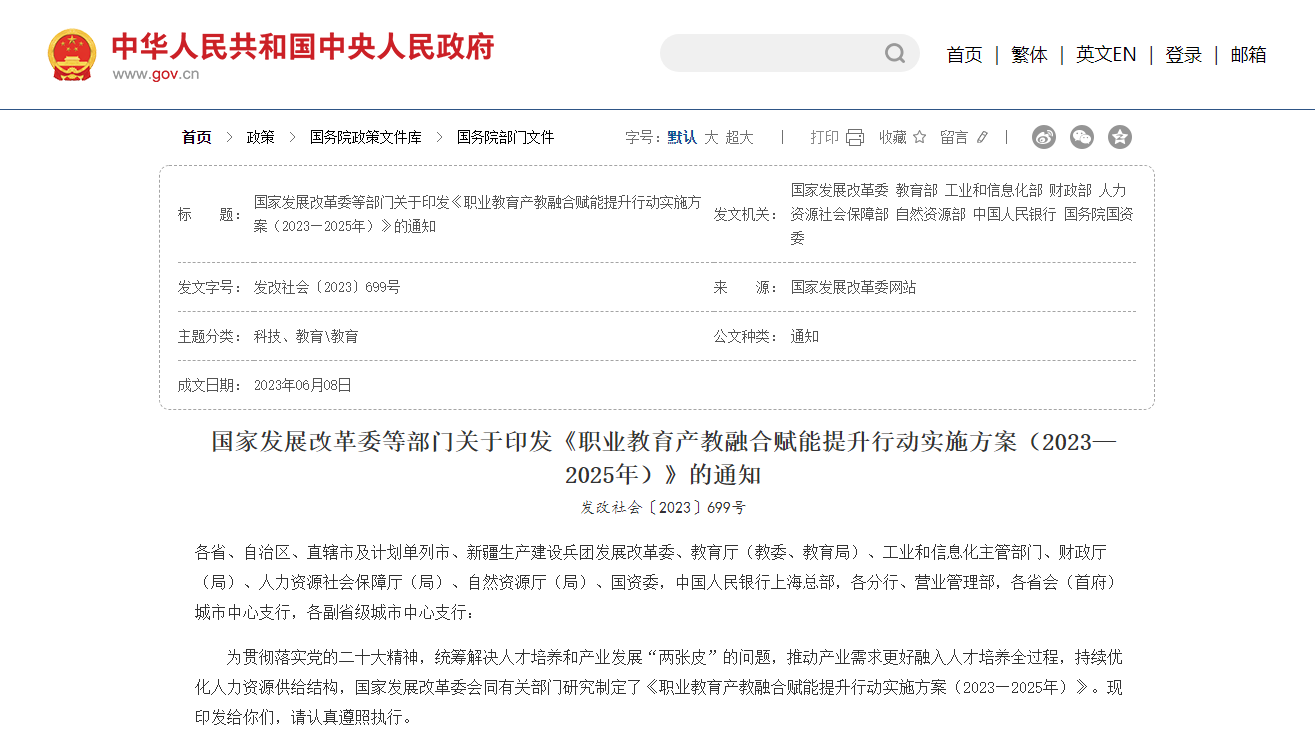1315x741 pixels.
Task: Share to WeChat via the WeChat icon
Action: (1082, 137)
